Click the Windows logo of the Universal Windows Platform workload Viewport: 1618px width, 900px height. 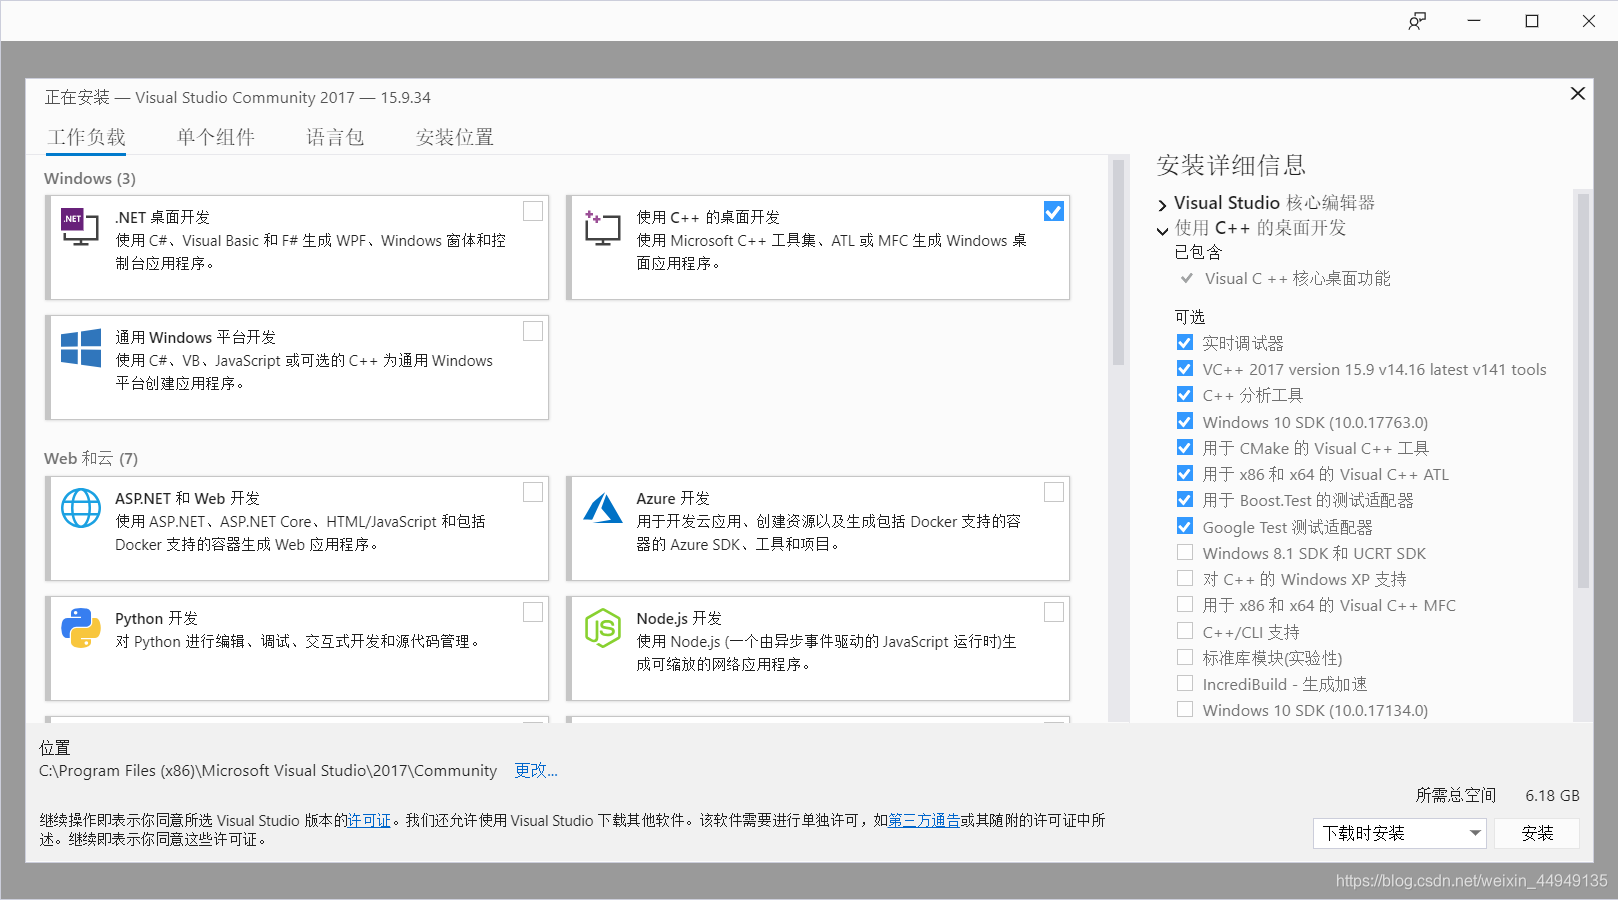[81, 348]
